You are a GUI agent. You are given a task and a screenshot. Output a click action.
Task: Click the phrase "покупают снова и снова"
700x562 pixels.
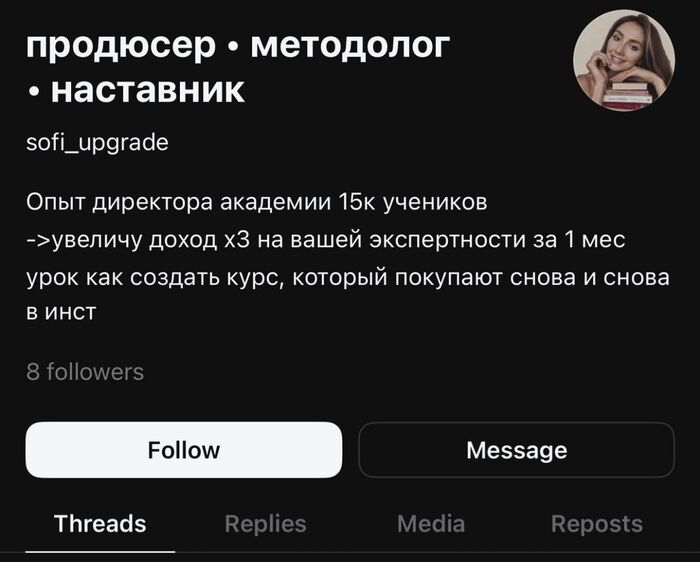528,277
